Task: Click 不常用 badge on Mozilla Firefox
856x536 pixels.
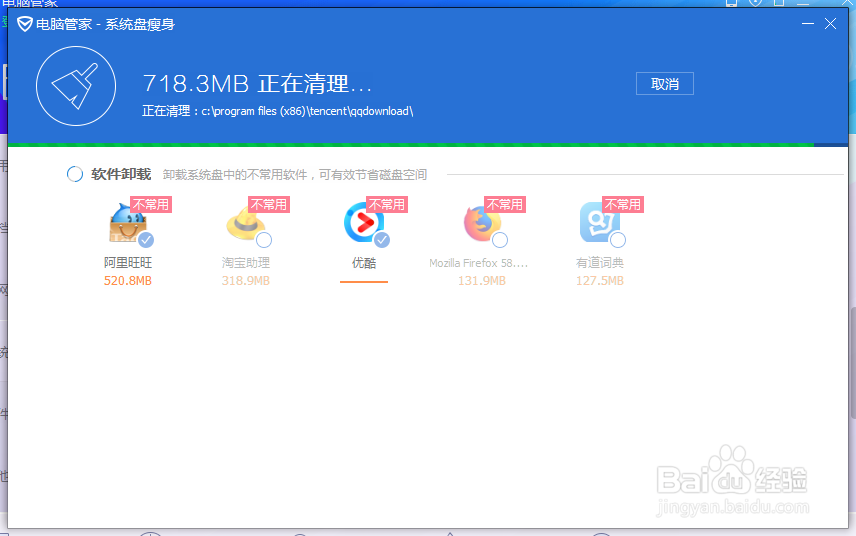Action: coord(504,205)
